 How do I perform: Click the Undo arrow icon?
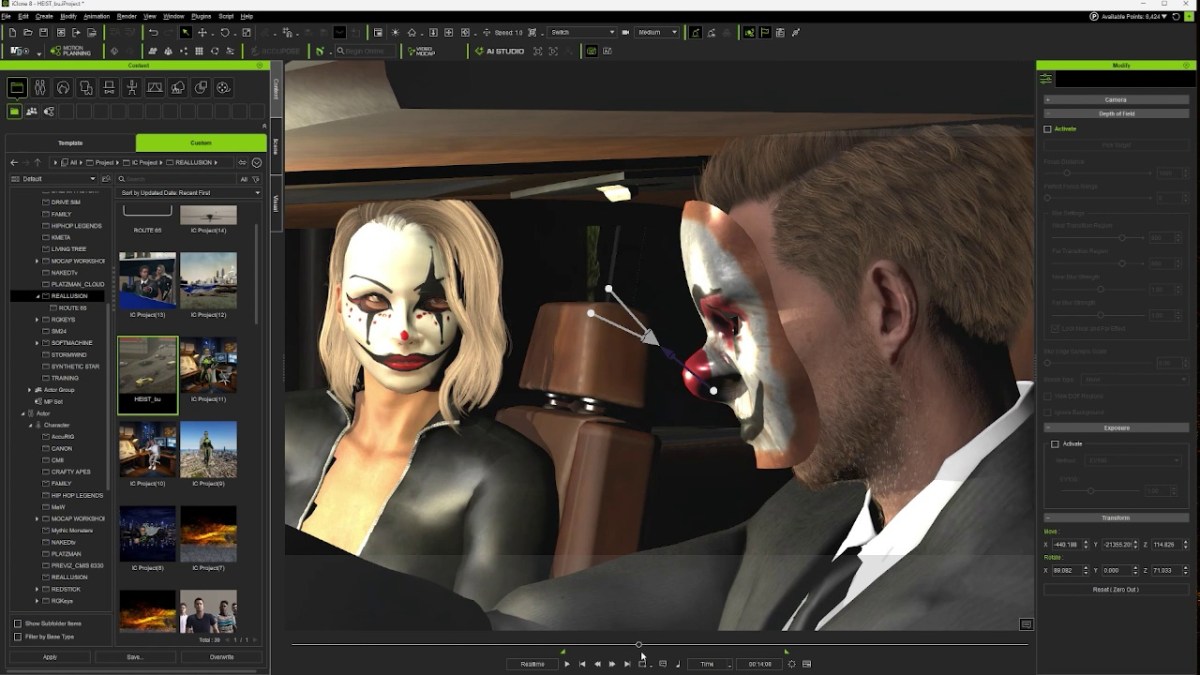click(153, 32)
